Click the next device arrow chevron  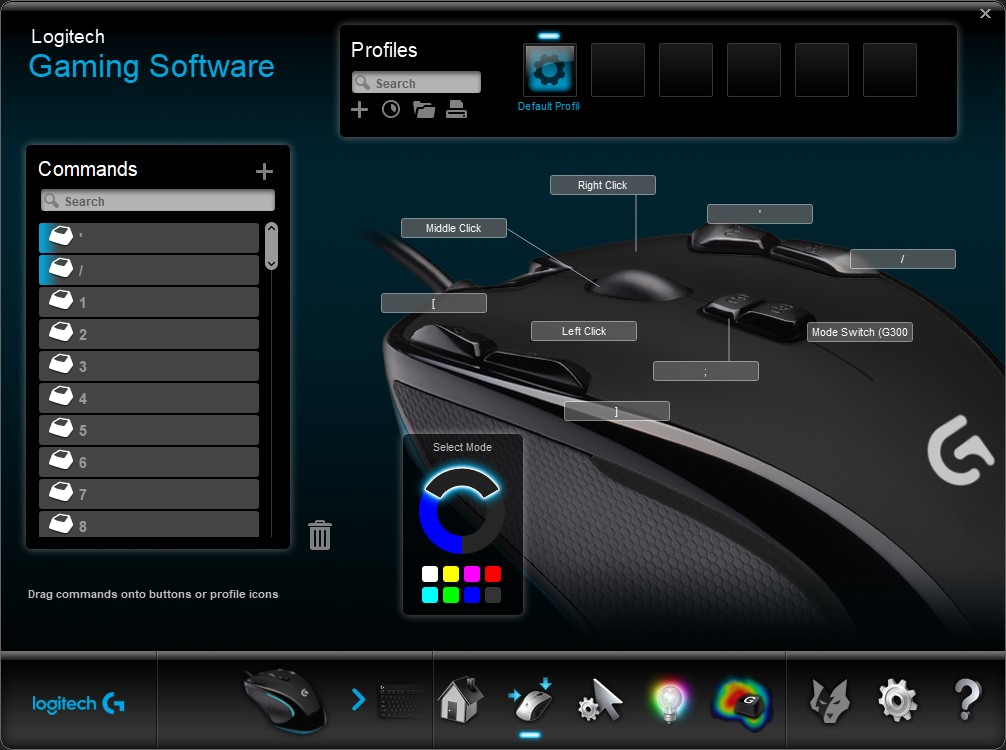coord(359,699)
